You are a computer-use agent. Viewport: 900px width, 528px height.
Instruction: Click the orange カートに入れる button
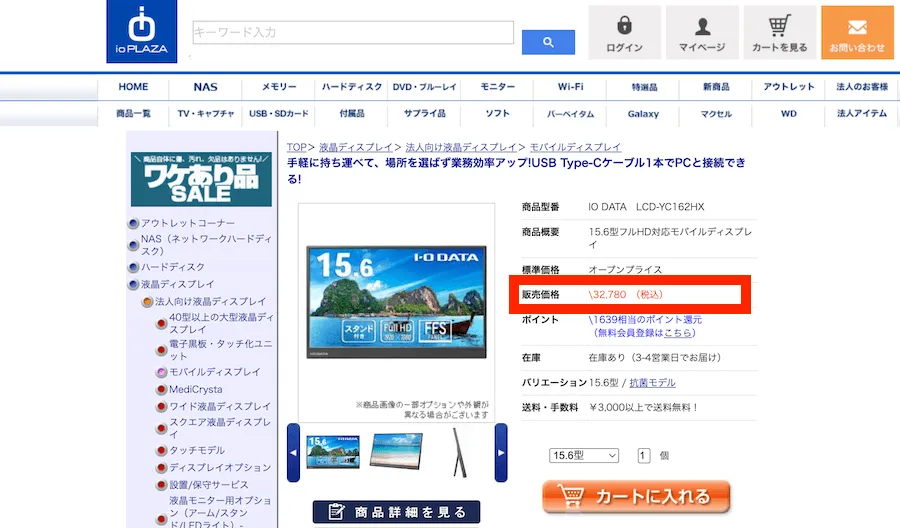point(637,496)
